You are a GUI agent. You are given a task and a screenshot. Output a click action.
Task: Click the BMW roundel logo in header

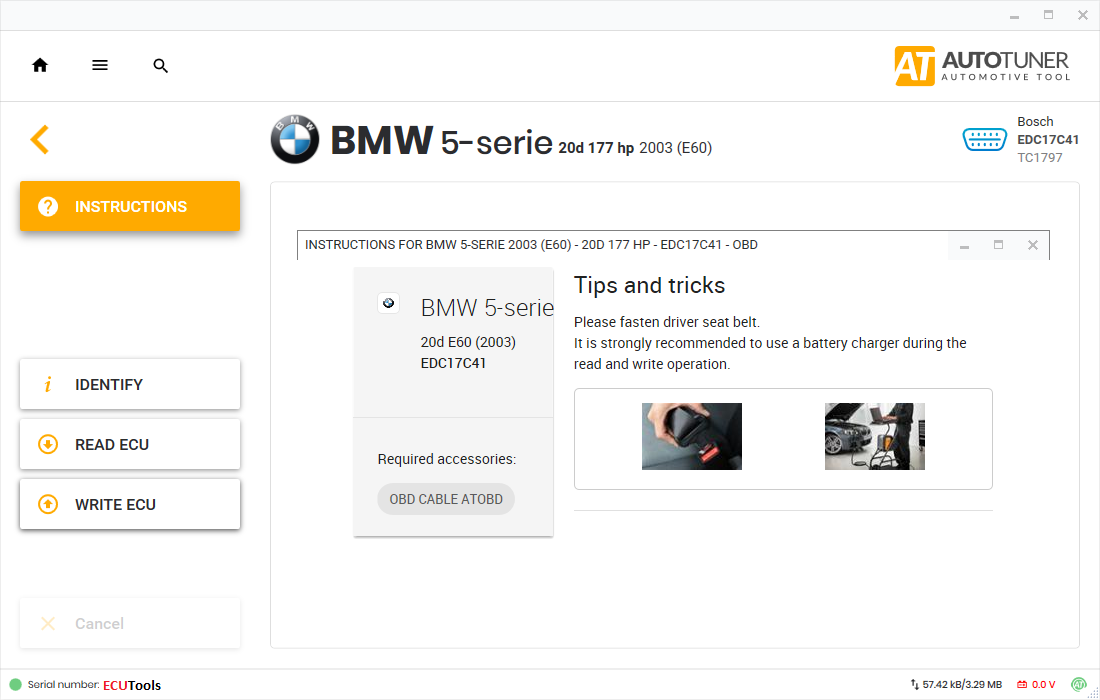click(295, 140)
